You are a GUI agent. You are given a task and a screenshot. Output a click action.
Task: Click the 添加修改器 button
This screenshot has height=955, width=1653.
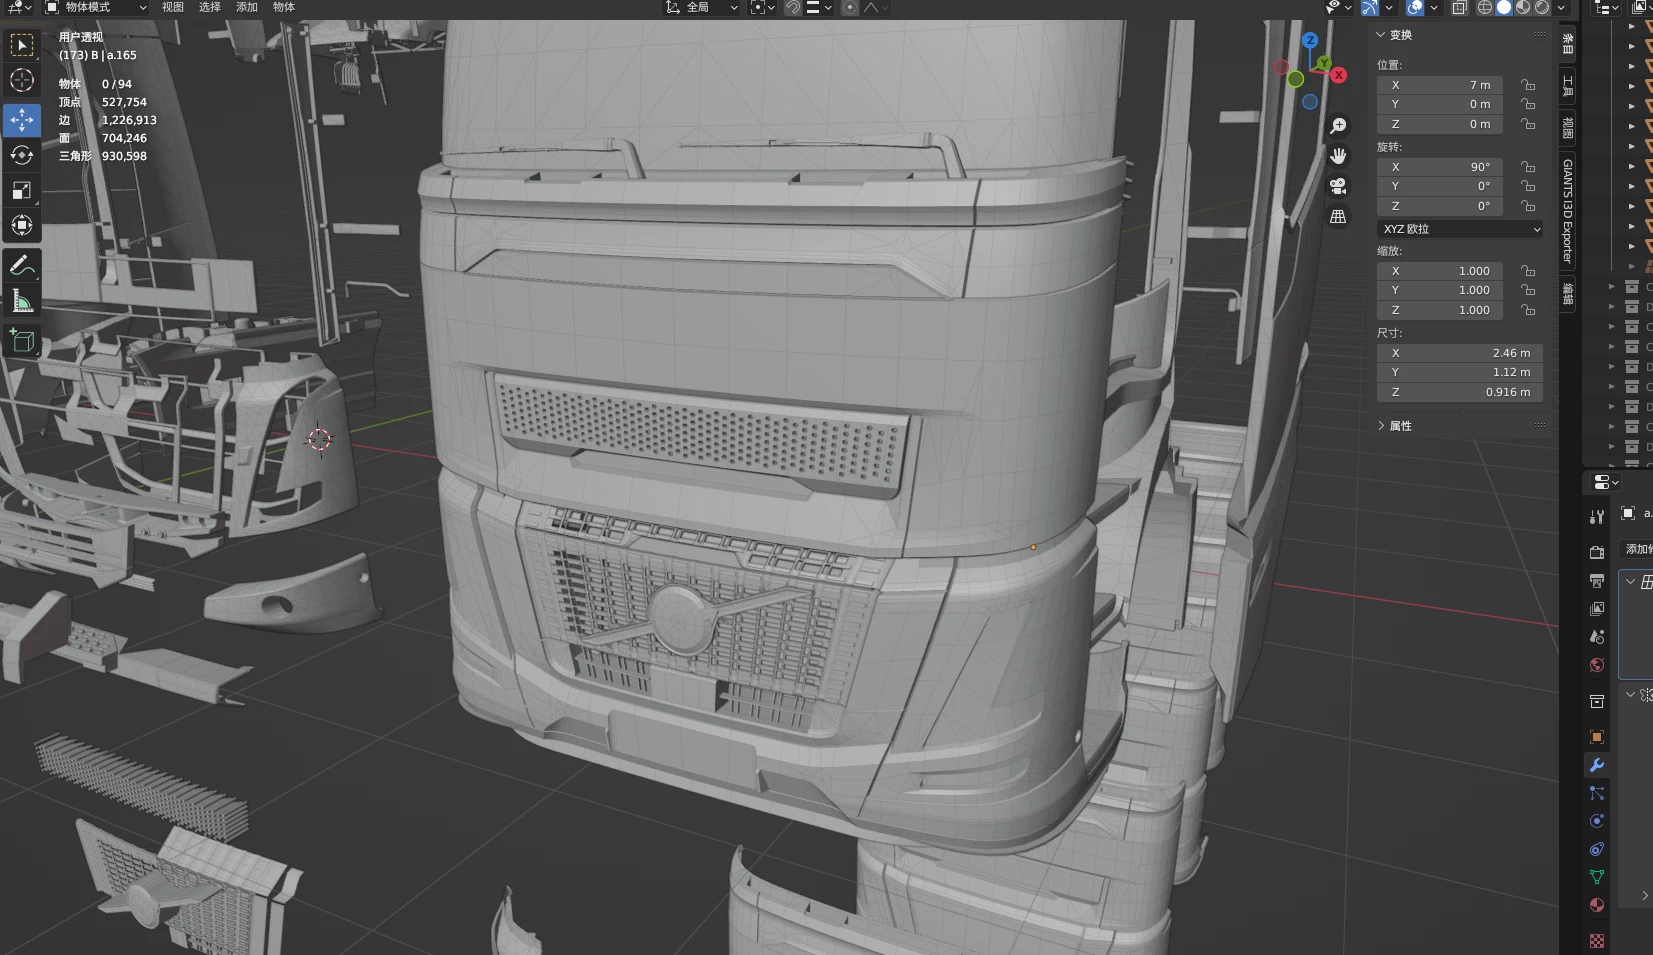point(1636,549)
